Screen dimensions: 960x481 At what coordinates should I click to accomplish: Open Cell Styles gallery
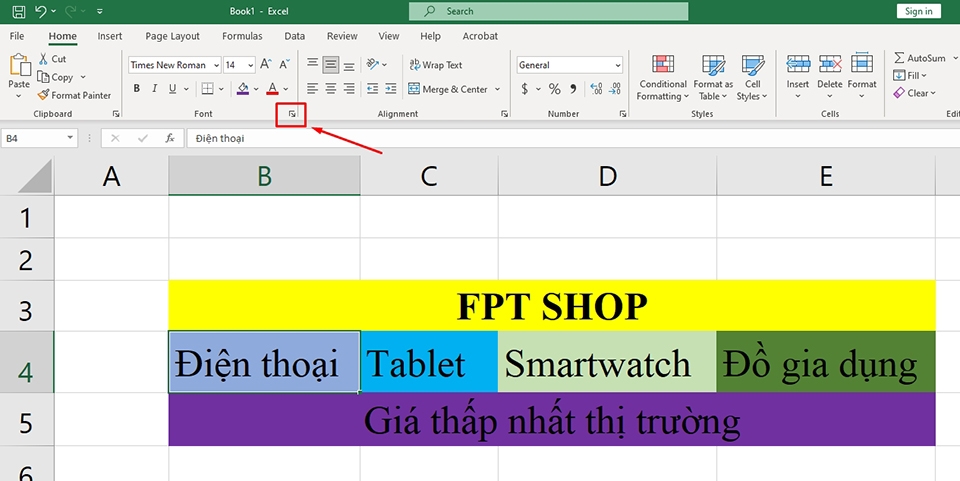pyautogui.click(x=752, y=78)
